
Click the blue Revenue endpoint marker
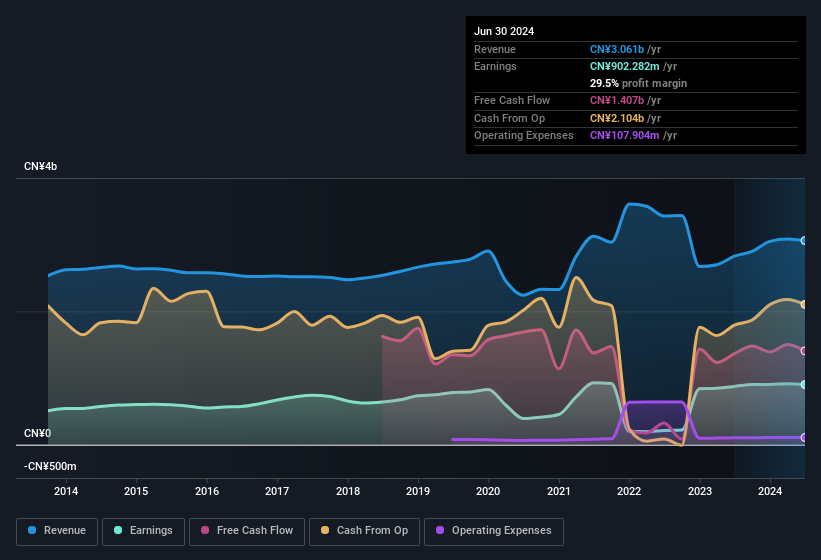[804, 241]
